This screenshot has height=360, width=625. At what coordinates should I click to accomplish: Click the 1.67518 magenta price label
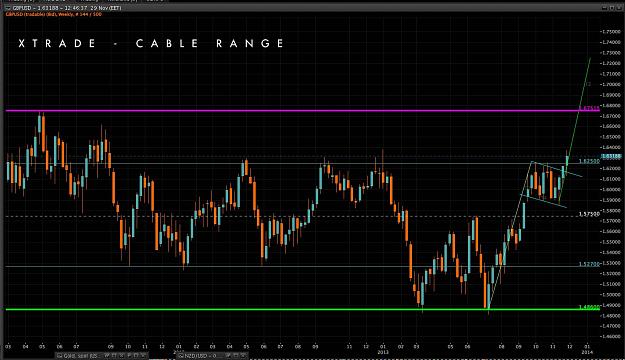[x=589, y=108]
